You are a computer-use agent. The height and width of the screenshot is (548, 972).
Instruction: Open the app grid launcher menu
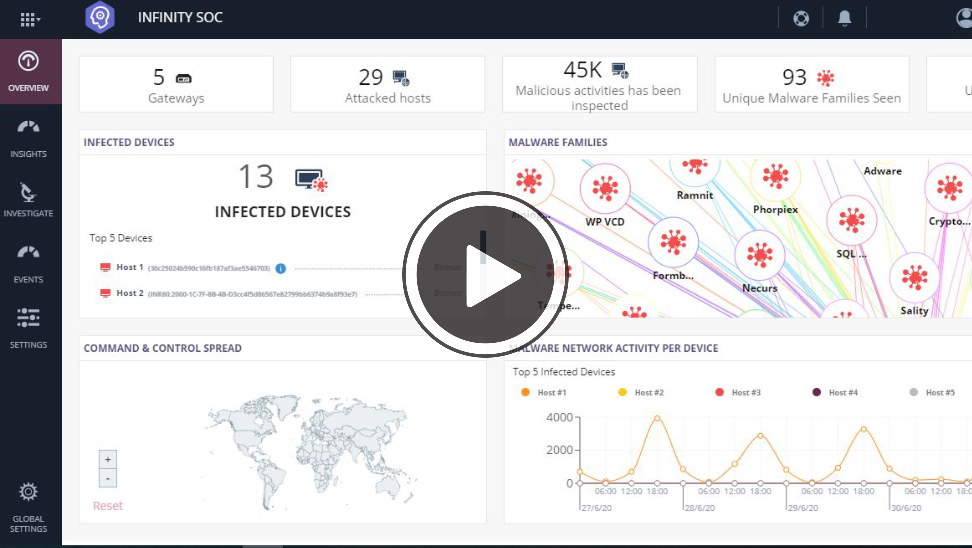tap(30, 19)
